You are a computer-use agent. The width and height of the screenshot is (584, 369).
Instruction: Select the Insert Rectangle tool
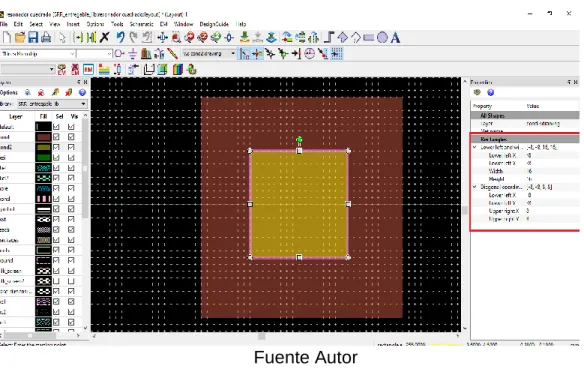368,38
